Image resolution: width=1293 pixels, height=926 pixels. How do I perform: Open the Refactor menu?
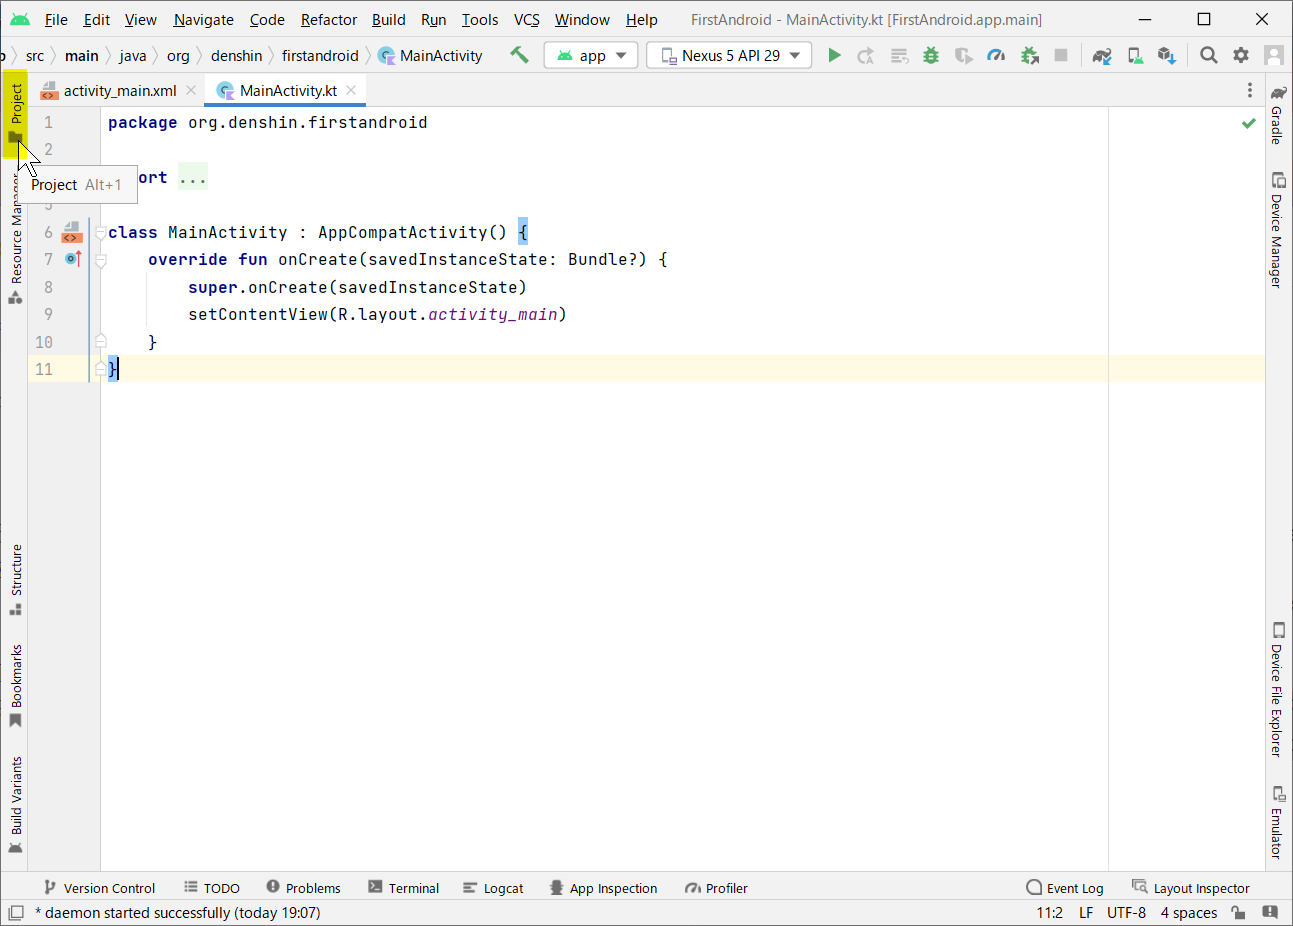point(328,19)
